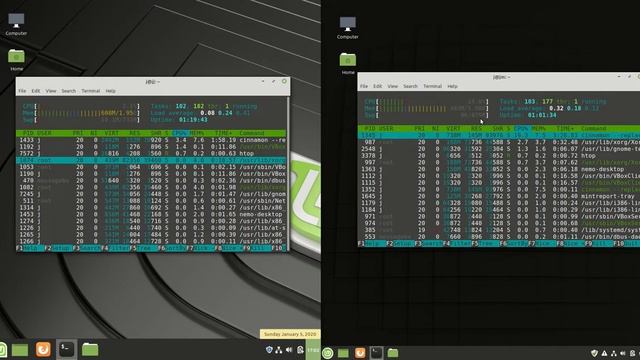Select PID 1433 cinnamon row in left htop
The image size is (640, 360).
(151, 140)
